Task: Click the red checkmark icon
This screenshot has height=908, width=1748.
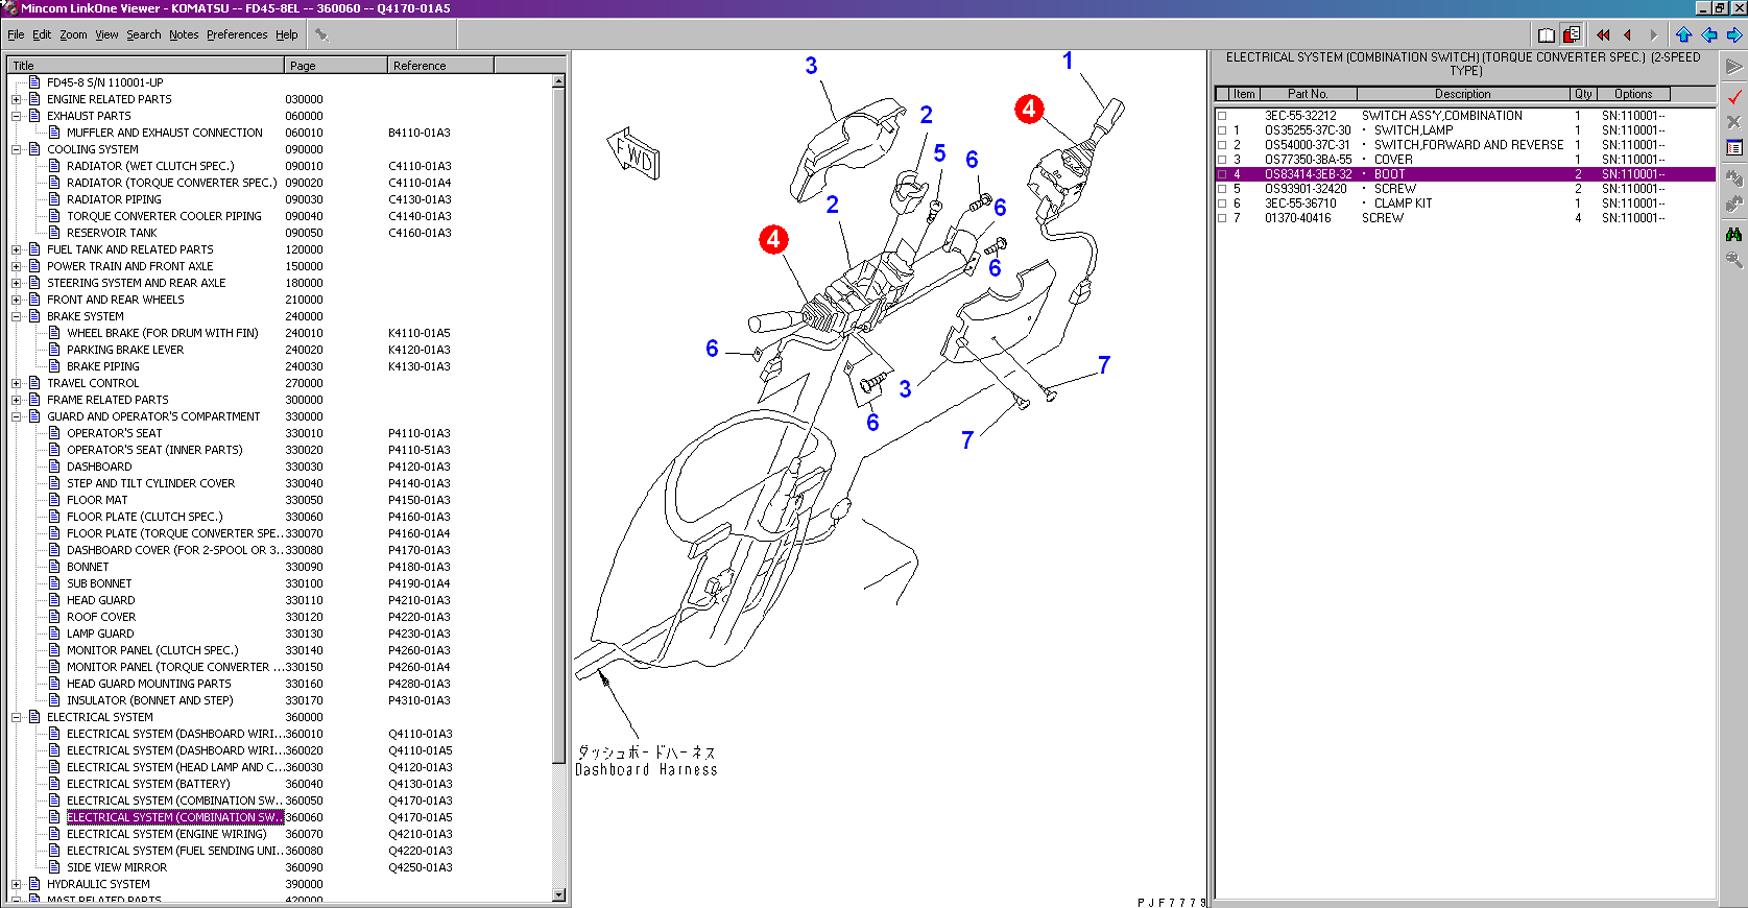Action: [x=1734, y=97]
